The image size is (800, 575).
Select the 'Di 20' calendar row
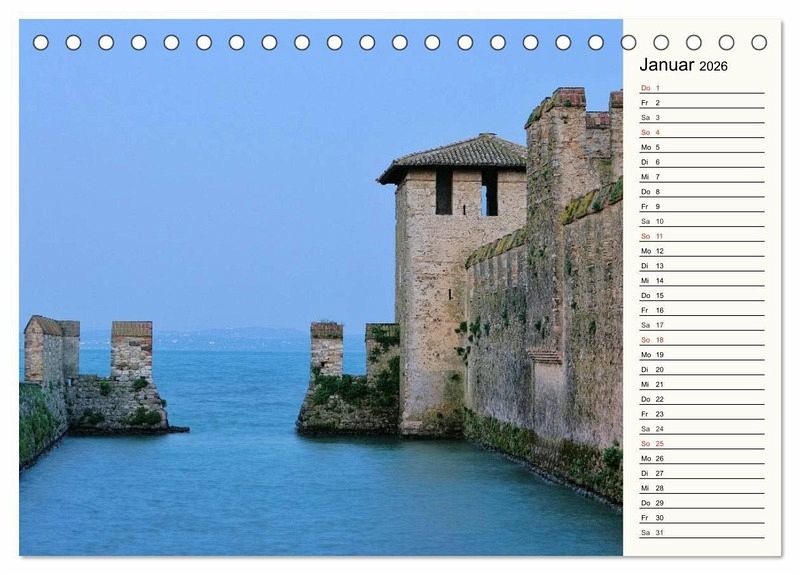(702, 369)
